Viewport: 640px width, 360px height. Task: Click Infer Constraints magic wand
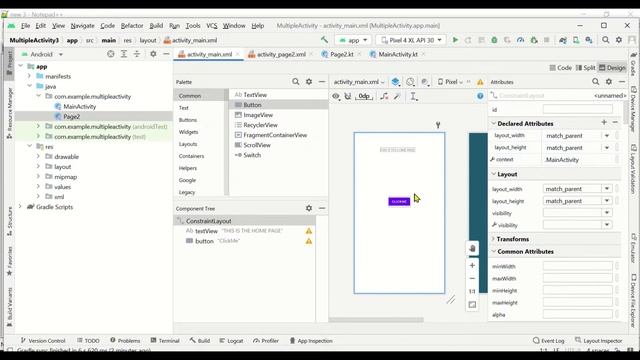(397, 96)
